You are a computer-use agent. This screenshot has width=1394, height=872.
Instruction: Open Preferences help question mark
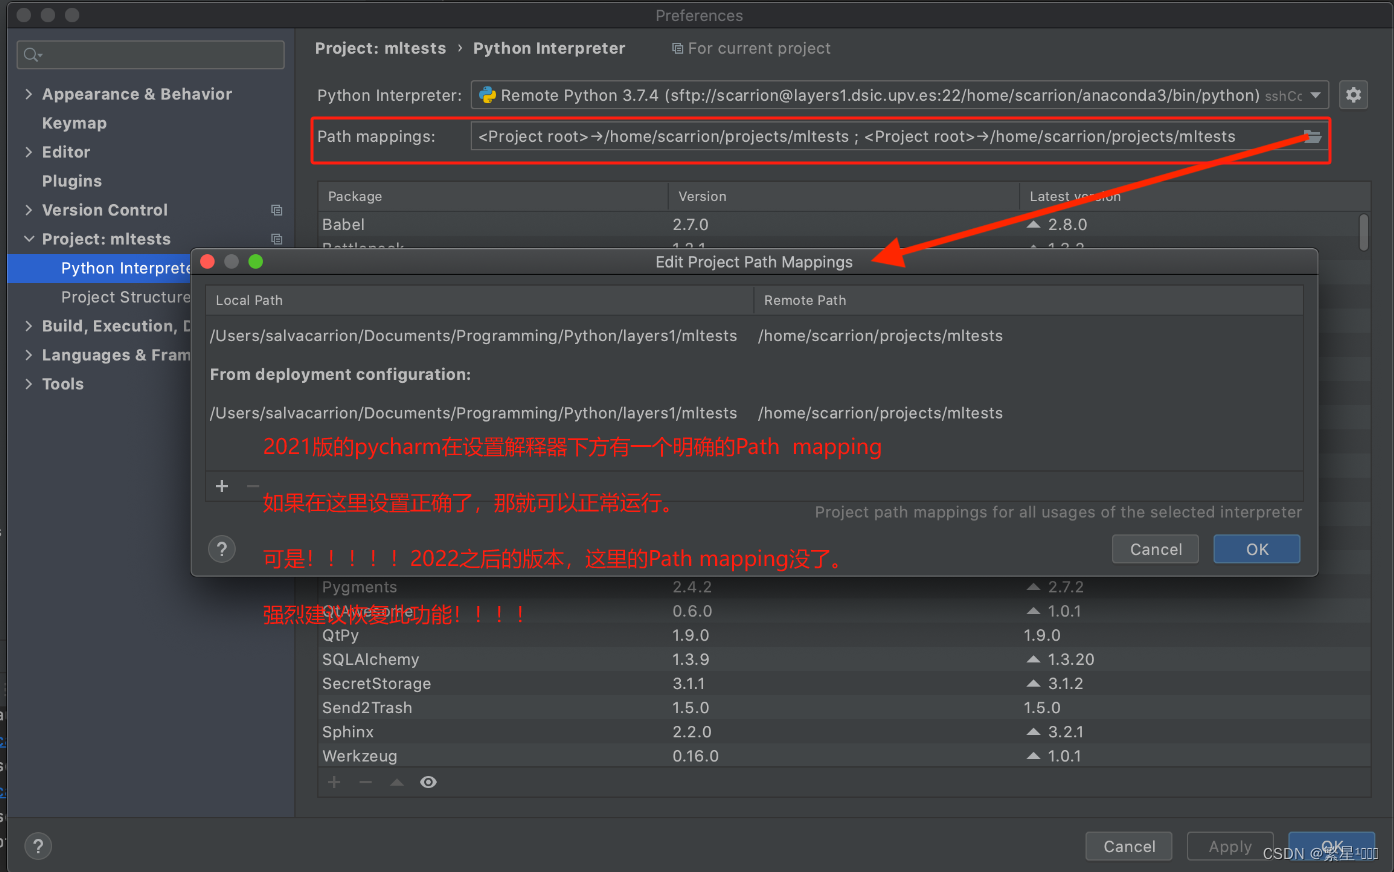pyautogui.click(x=38, y=846)
